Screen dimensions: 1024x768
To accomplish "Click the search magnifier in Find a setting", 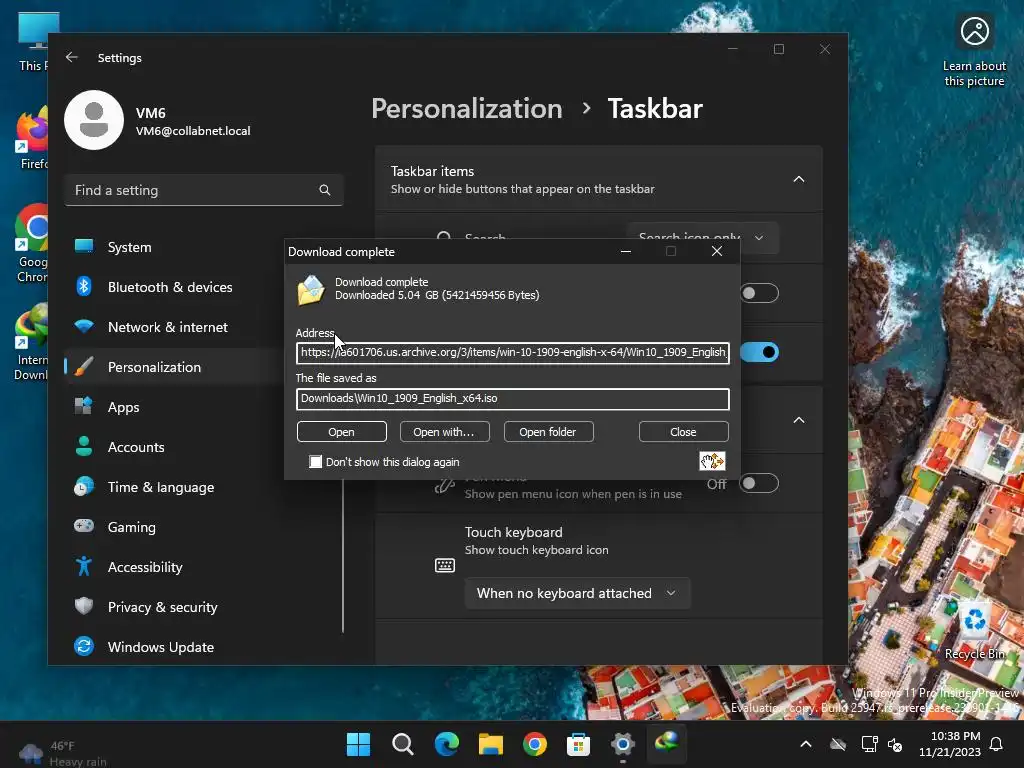I will pos(325,190).
